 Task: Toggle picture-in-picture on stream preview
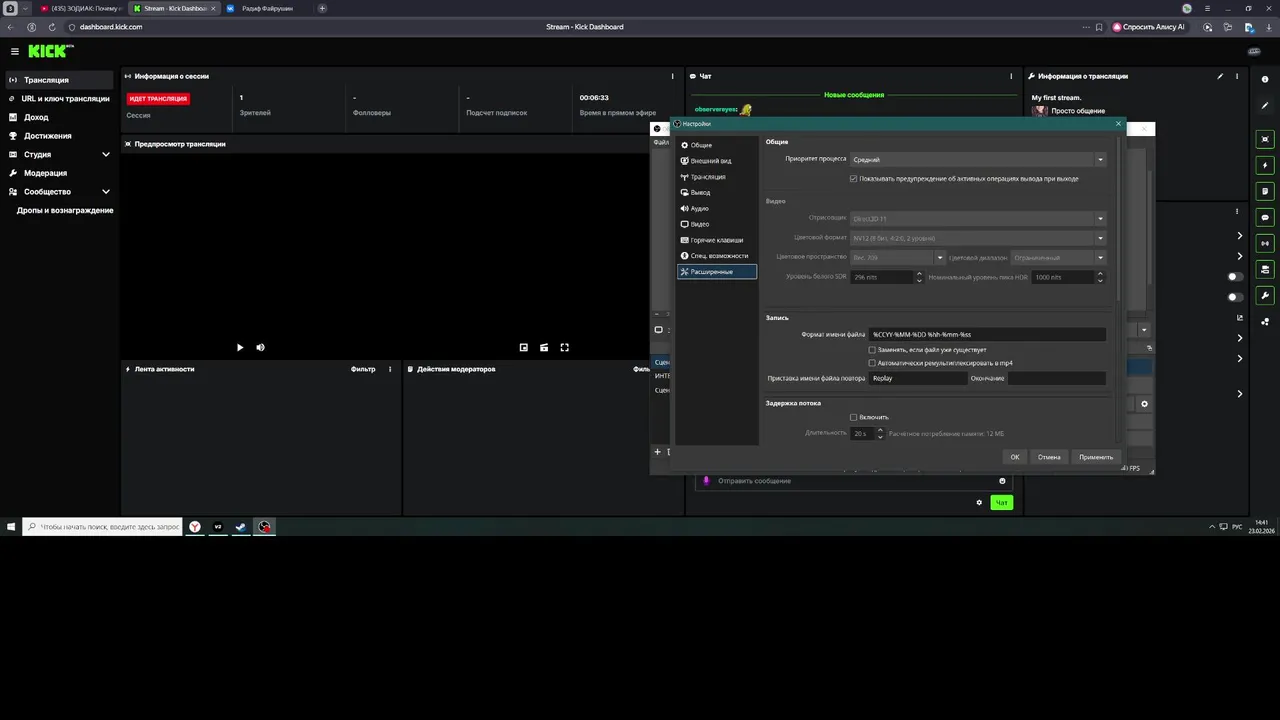pos(524,347)
